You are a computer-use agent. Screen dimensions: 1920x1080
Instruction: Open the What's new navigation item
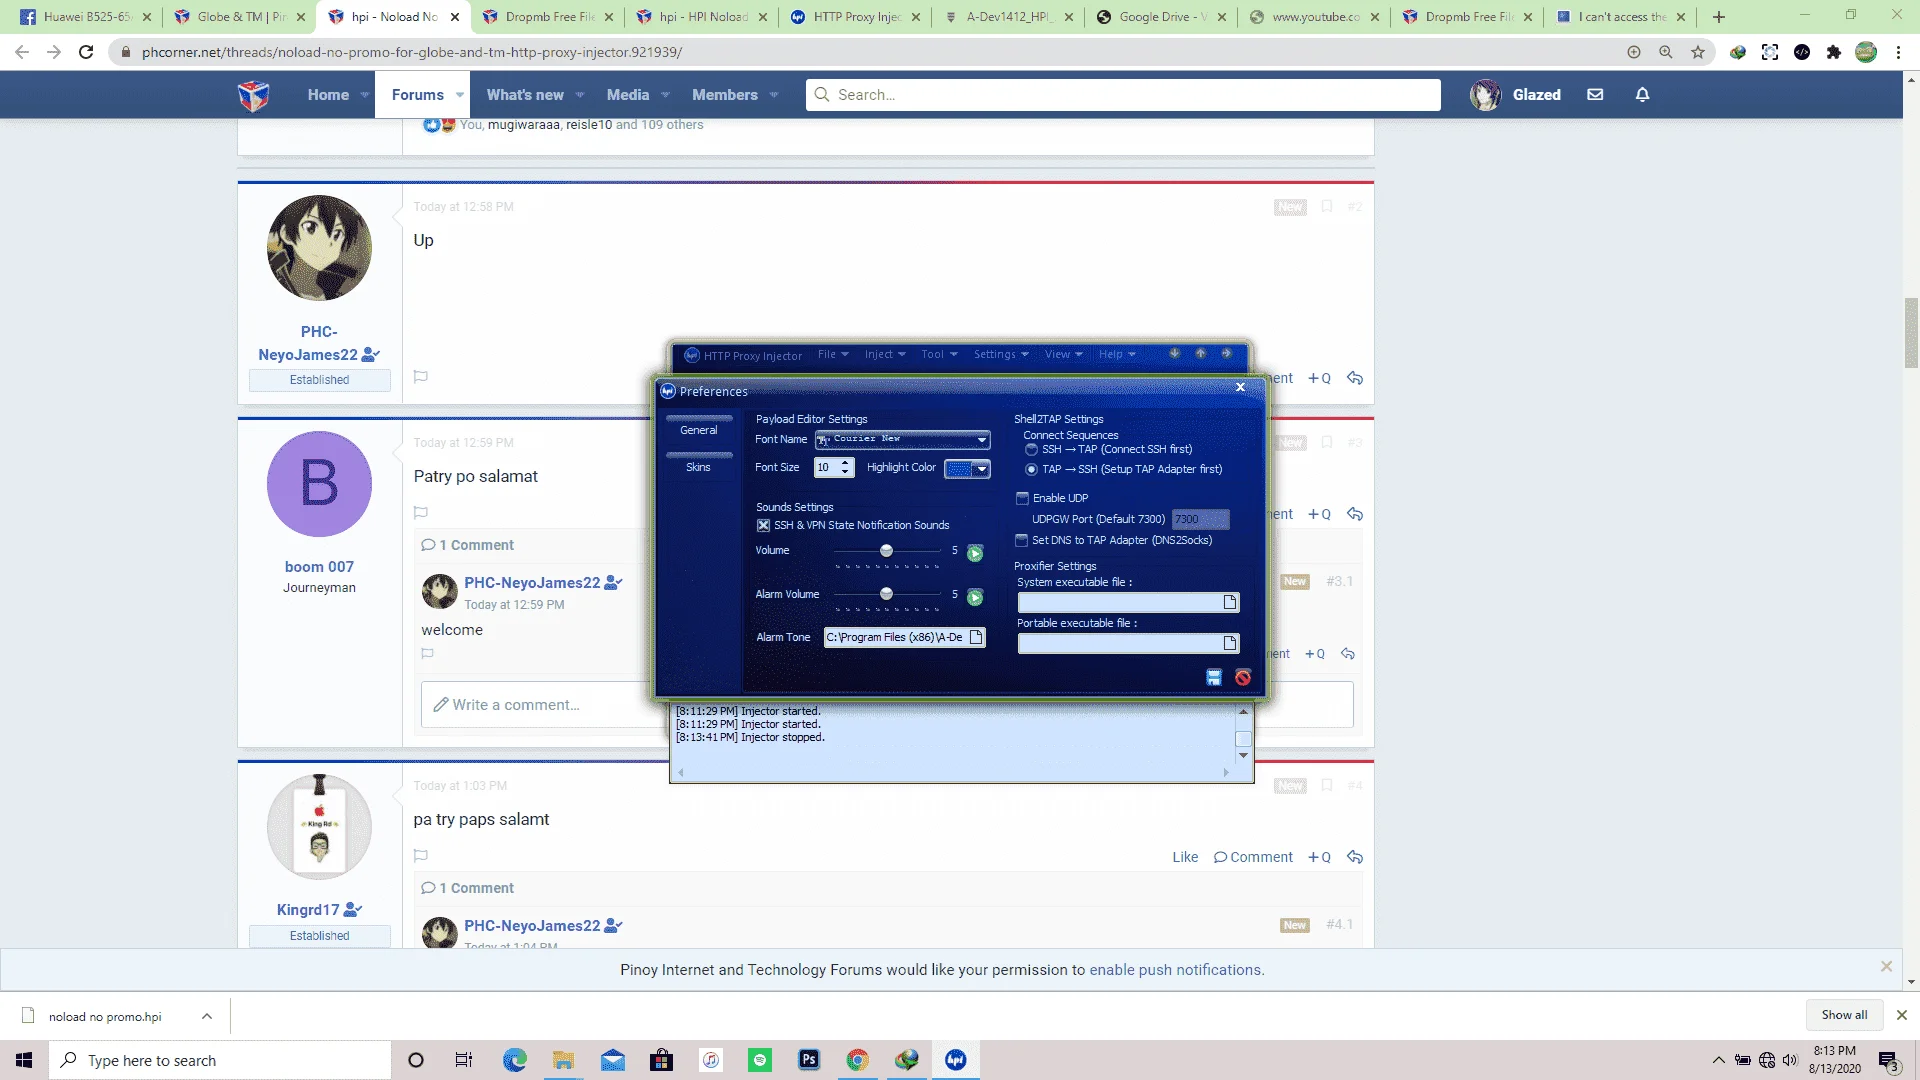pos(525,95)
